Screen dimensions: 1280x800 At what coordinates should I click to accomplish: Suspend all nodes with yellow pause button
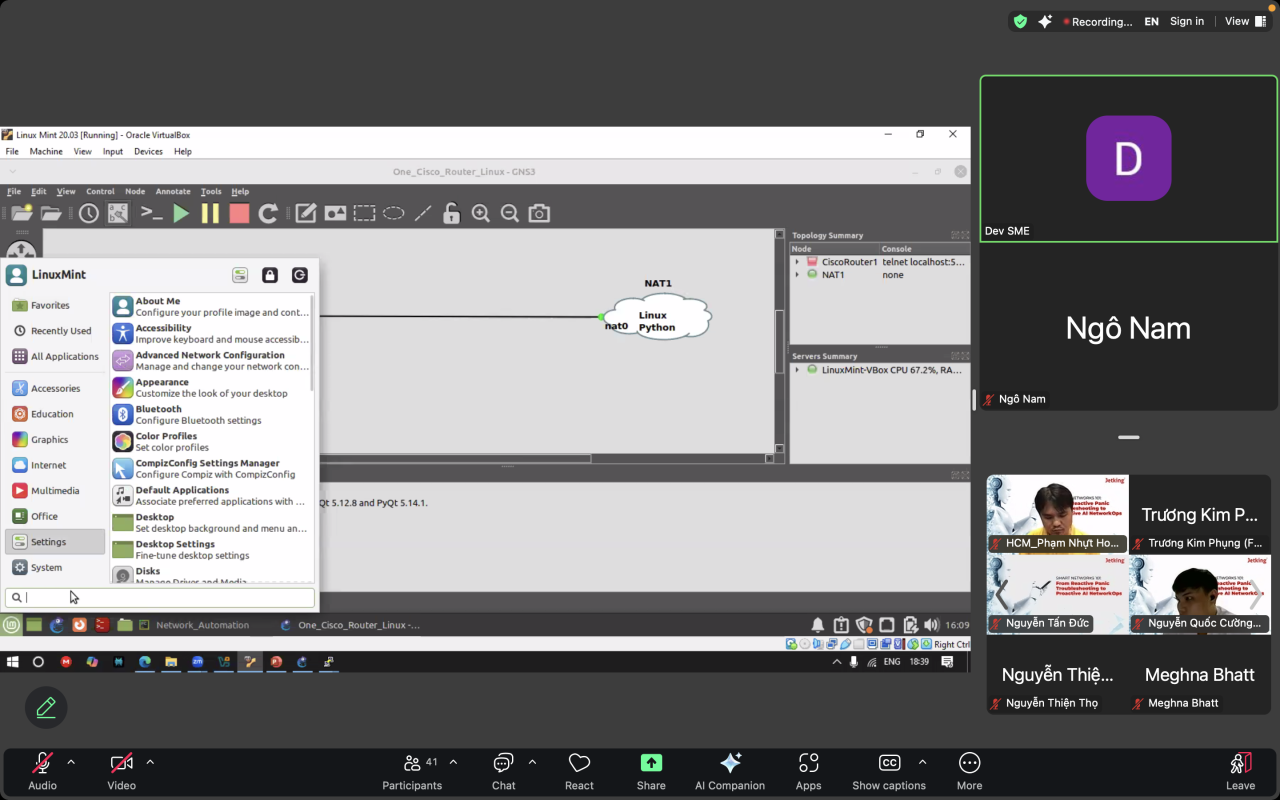click(x=210, y=213)
